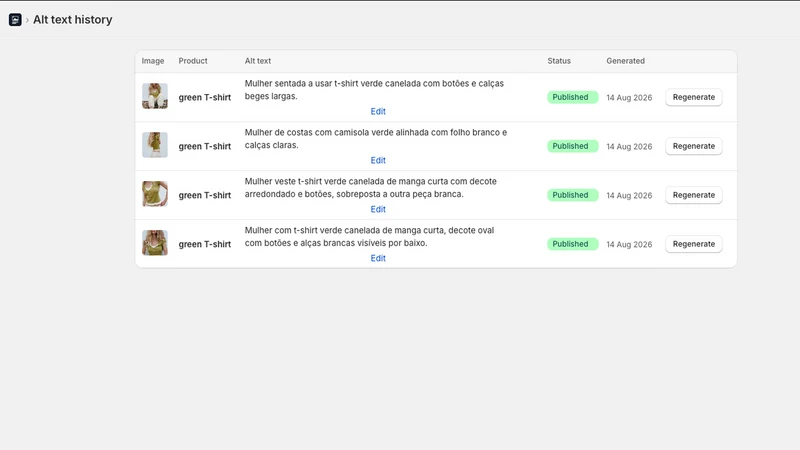
Task: Click the text 'Mulher com t-shirt verde canelada'
Action: pos(312,230)
